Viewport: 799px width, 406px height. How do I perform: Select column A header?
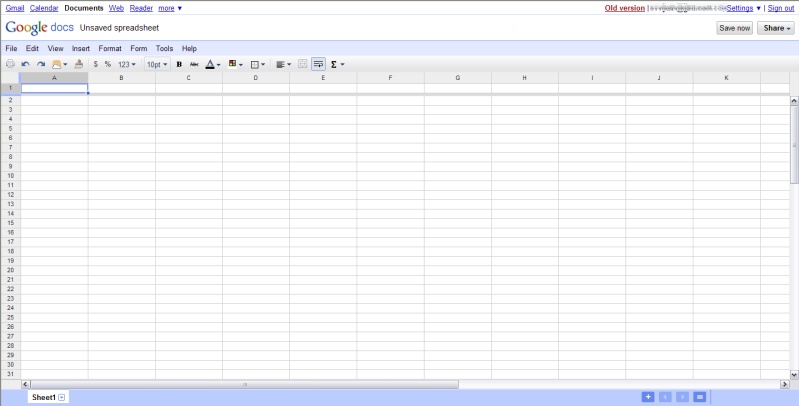[54, 78]
